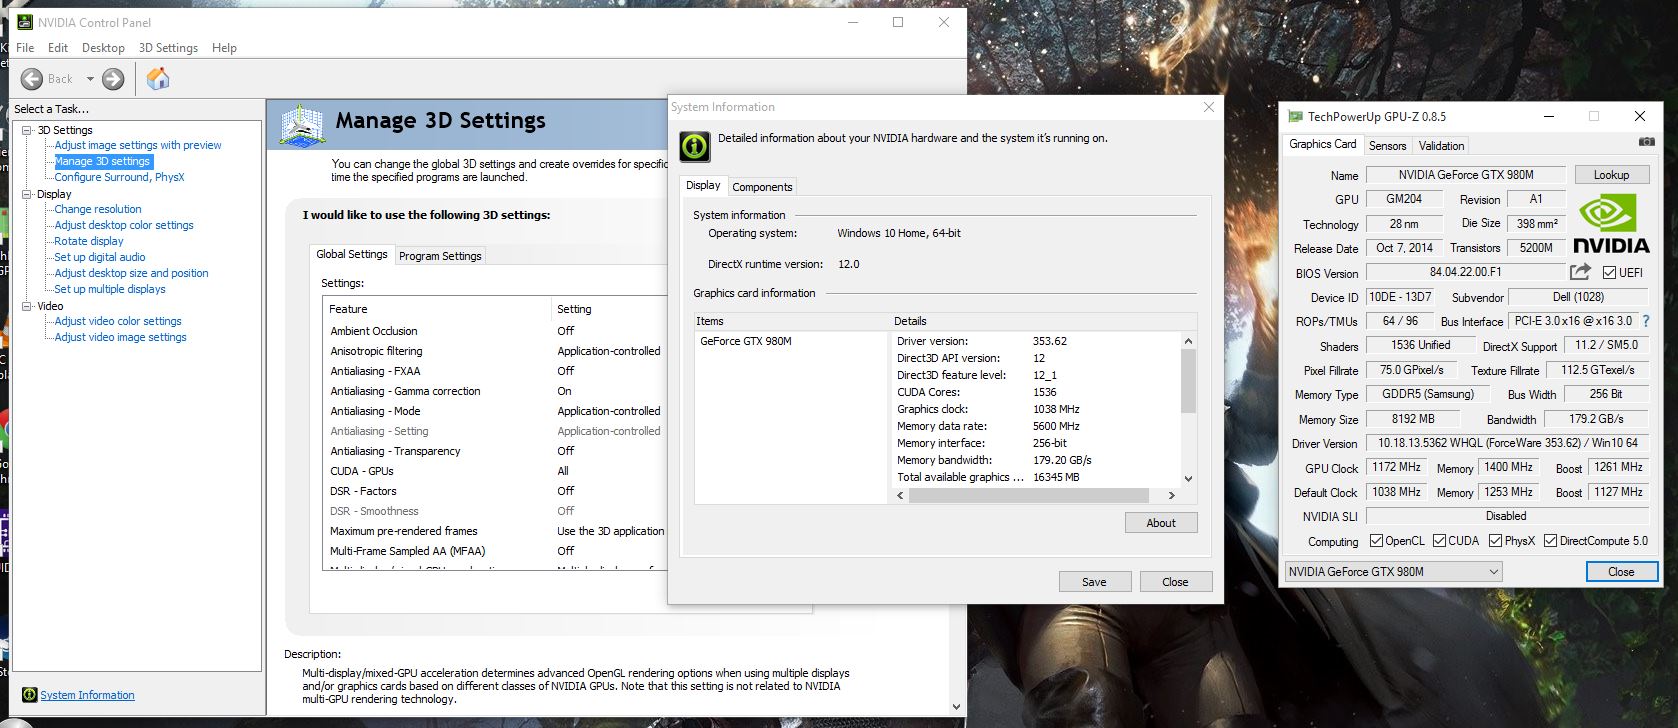The width and height of the screenshot is (1678, 728).
Task: Select Adjust desktop size and position
Action: (131, 273)
